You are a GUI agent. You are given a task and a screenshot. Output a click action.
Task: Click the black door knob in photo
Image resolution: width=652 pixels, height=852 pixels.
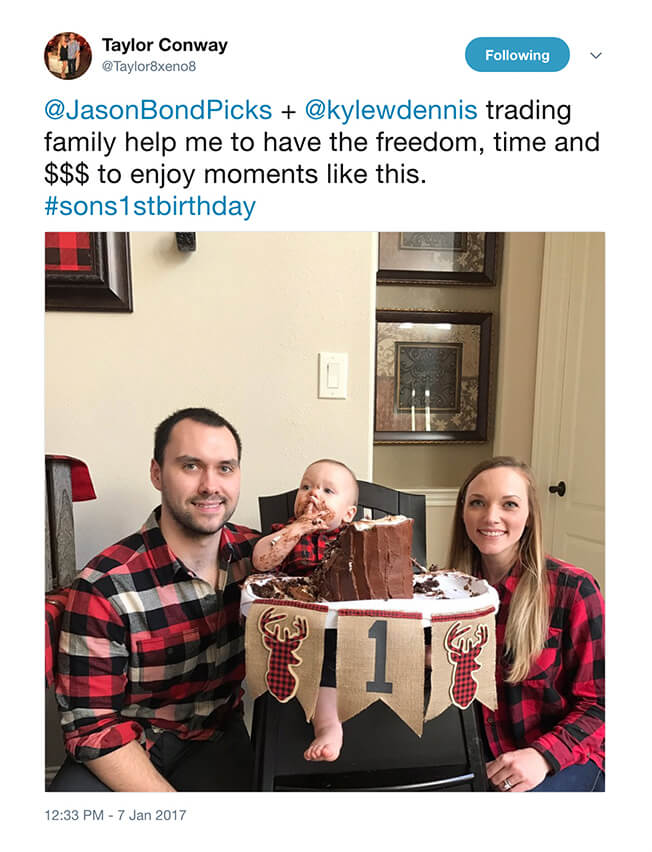557,488
